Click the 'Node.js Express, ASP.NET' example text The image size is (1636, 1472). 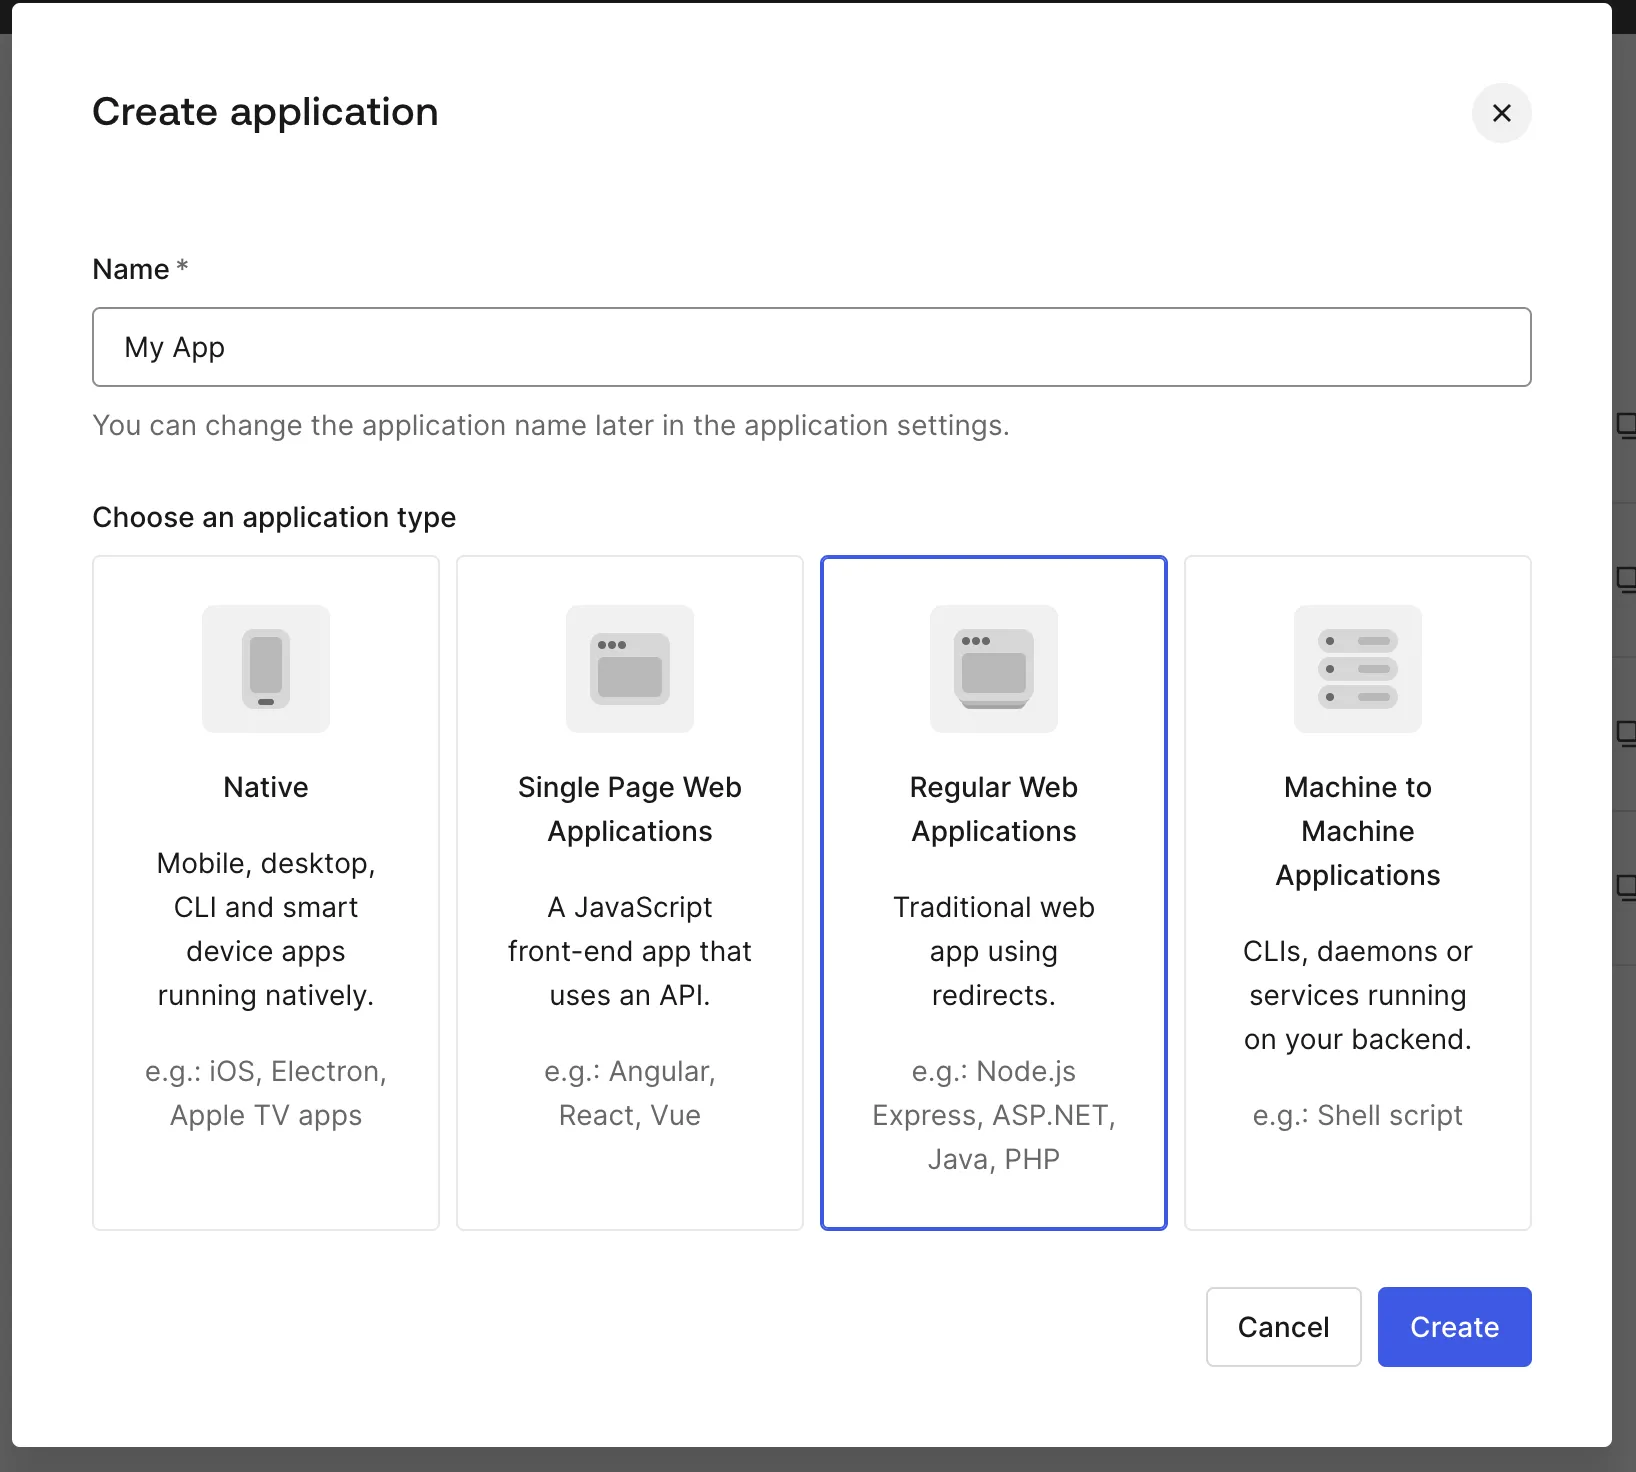993,1115
